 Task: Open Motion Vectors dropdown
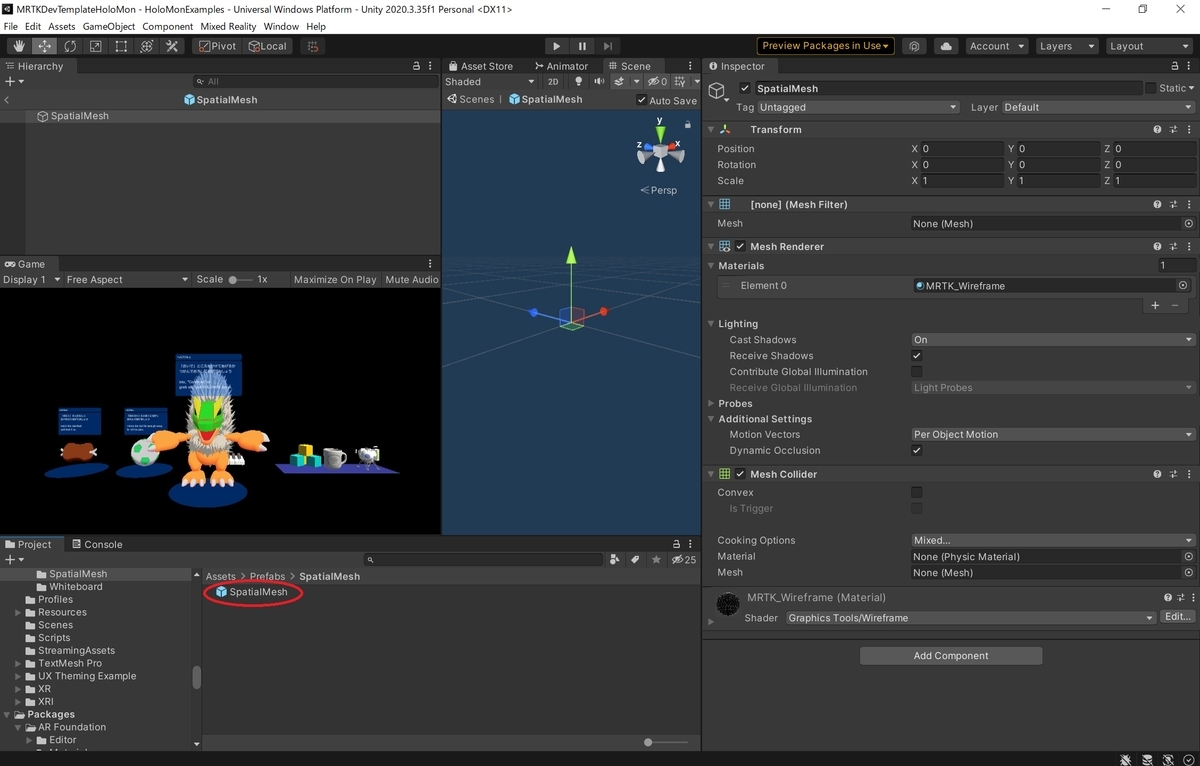[1053, 435]
